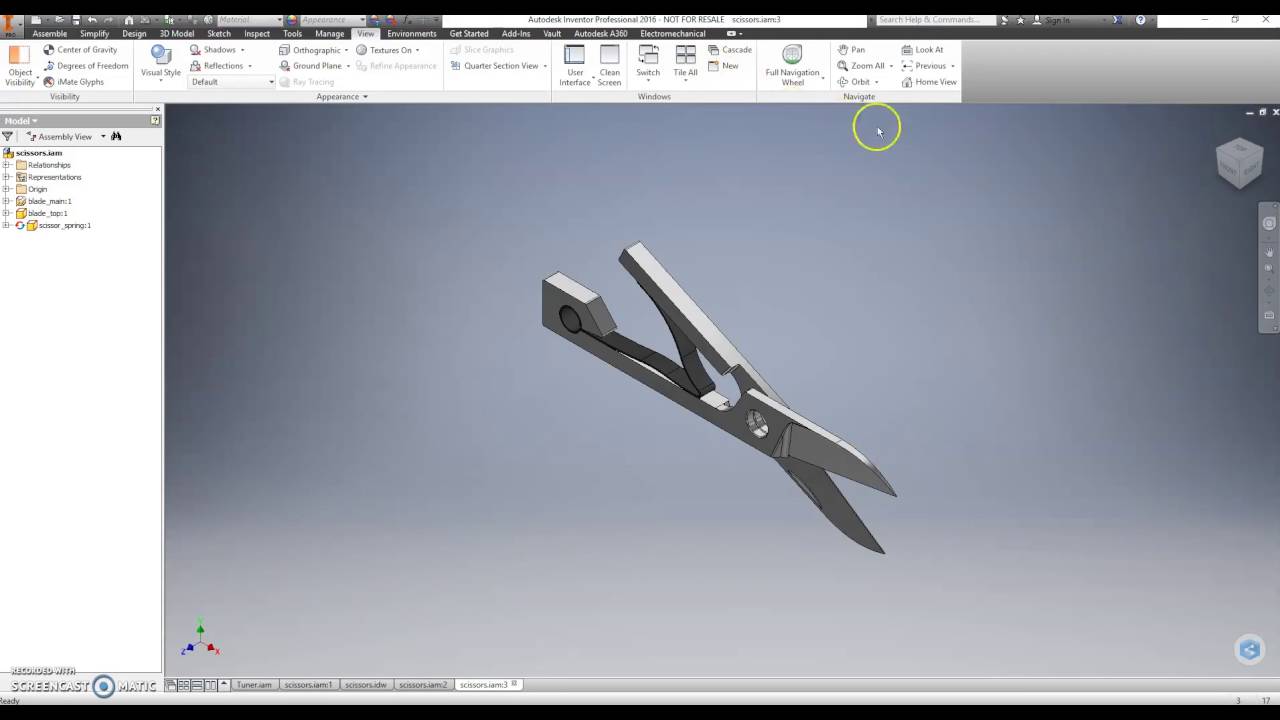Expand the Origin folder node
1280x720 pixels.
(7, 189)
